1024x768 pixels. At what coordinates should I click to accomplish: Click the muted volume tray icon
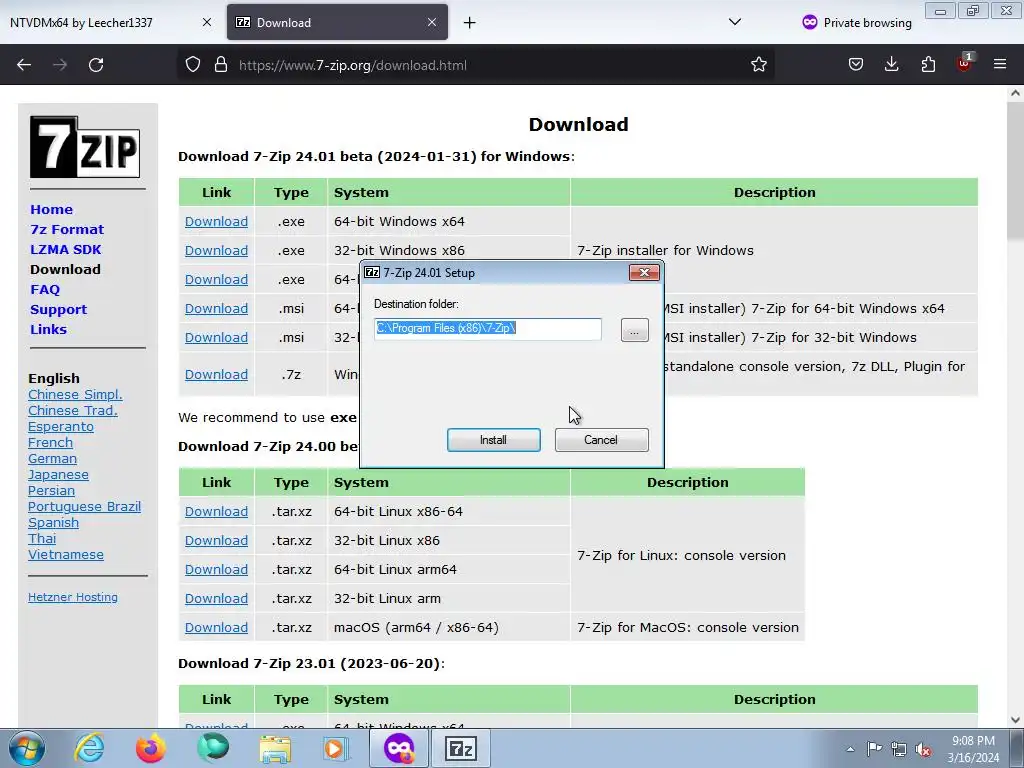coord(923,749)
